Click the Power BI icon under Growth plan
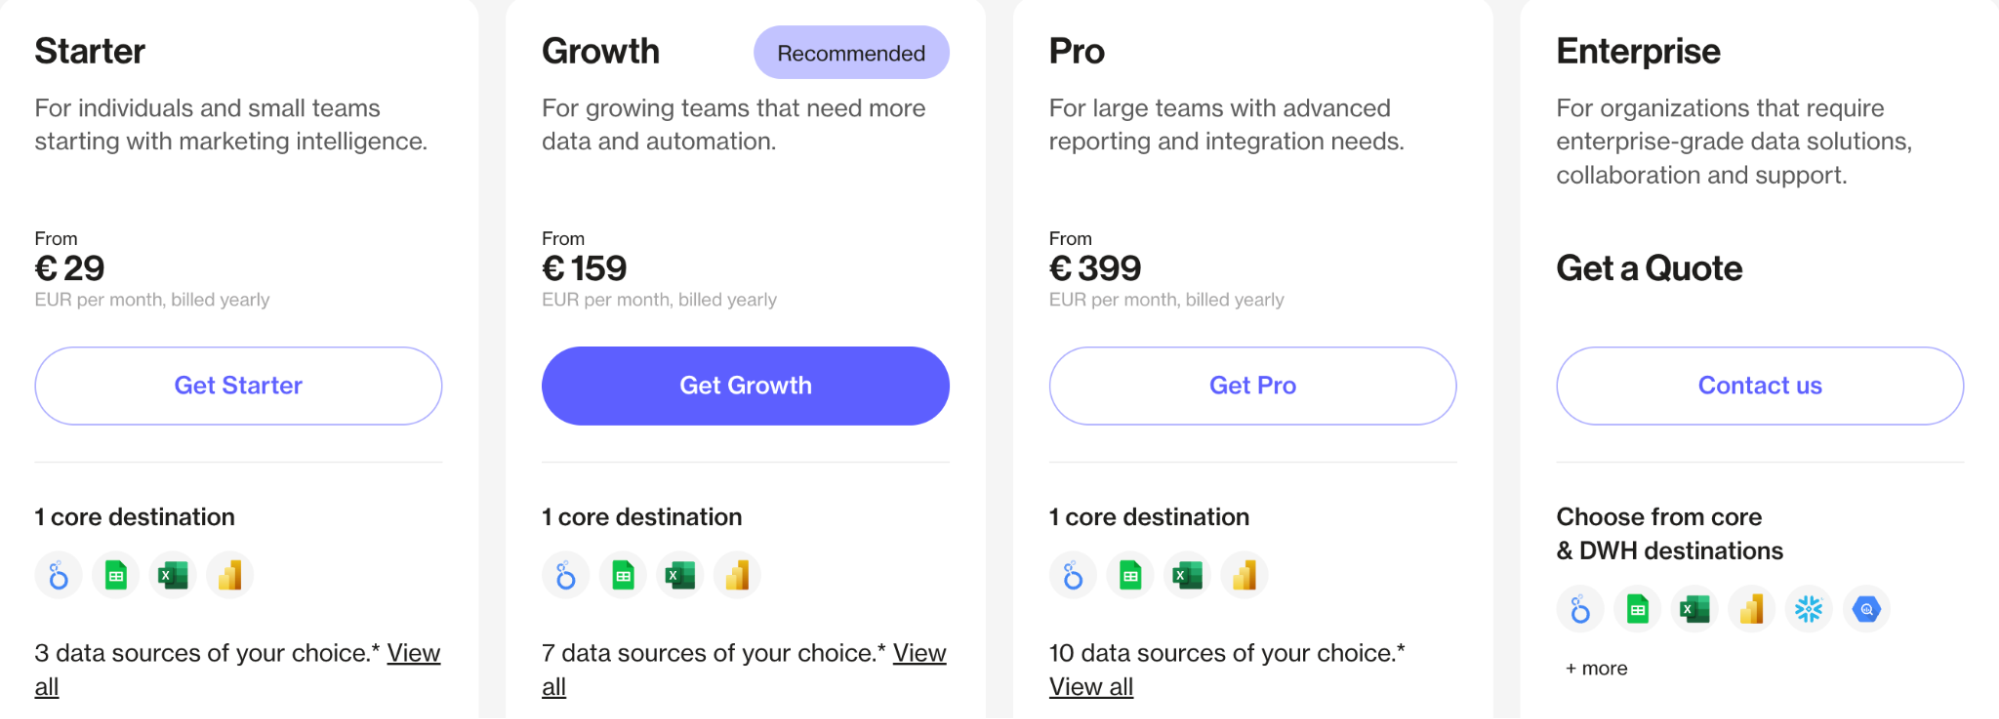Screen dimensions: 1999x719 pyautogui.click(x=737, y=575)
